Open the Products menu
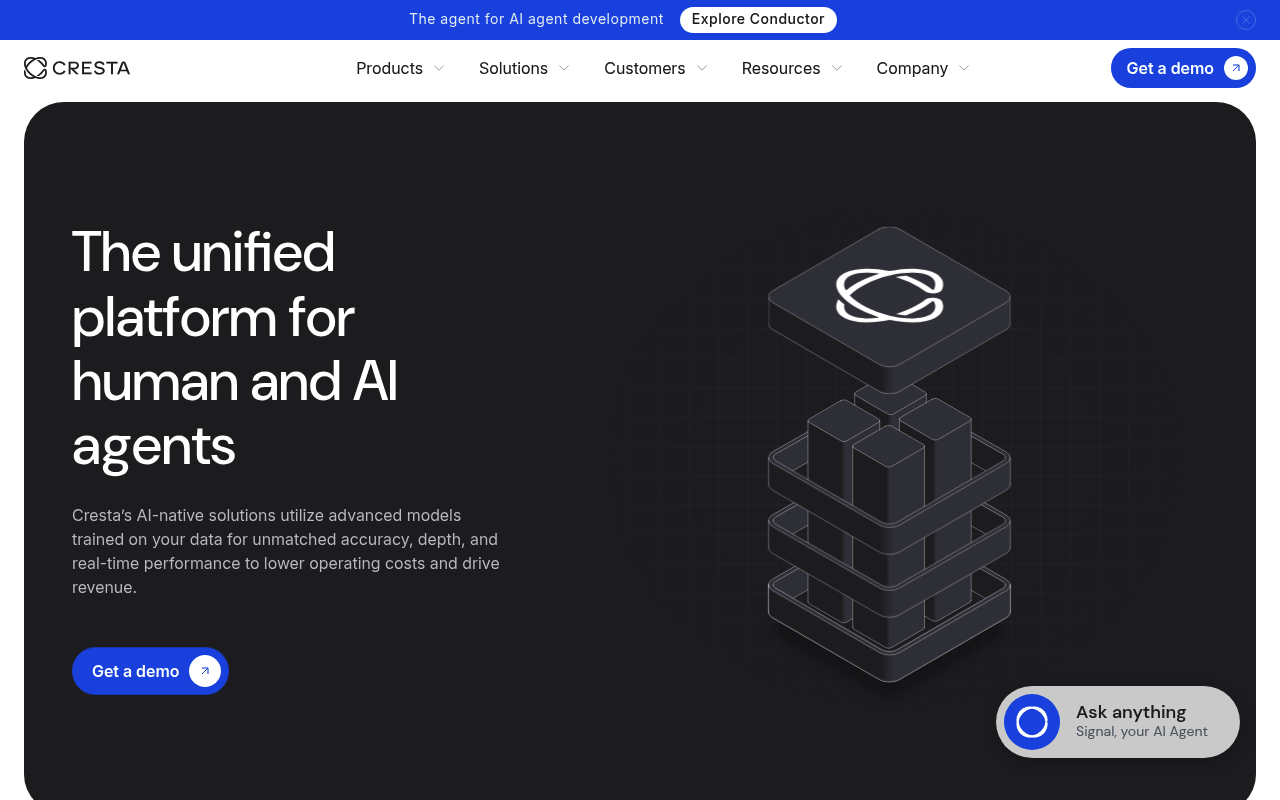 [389, 68]
